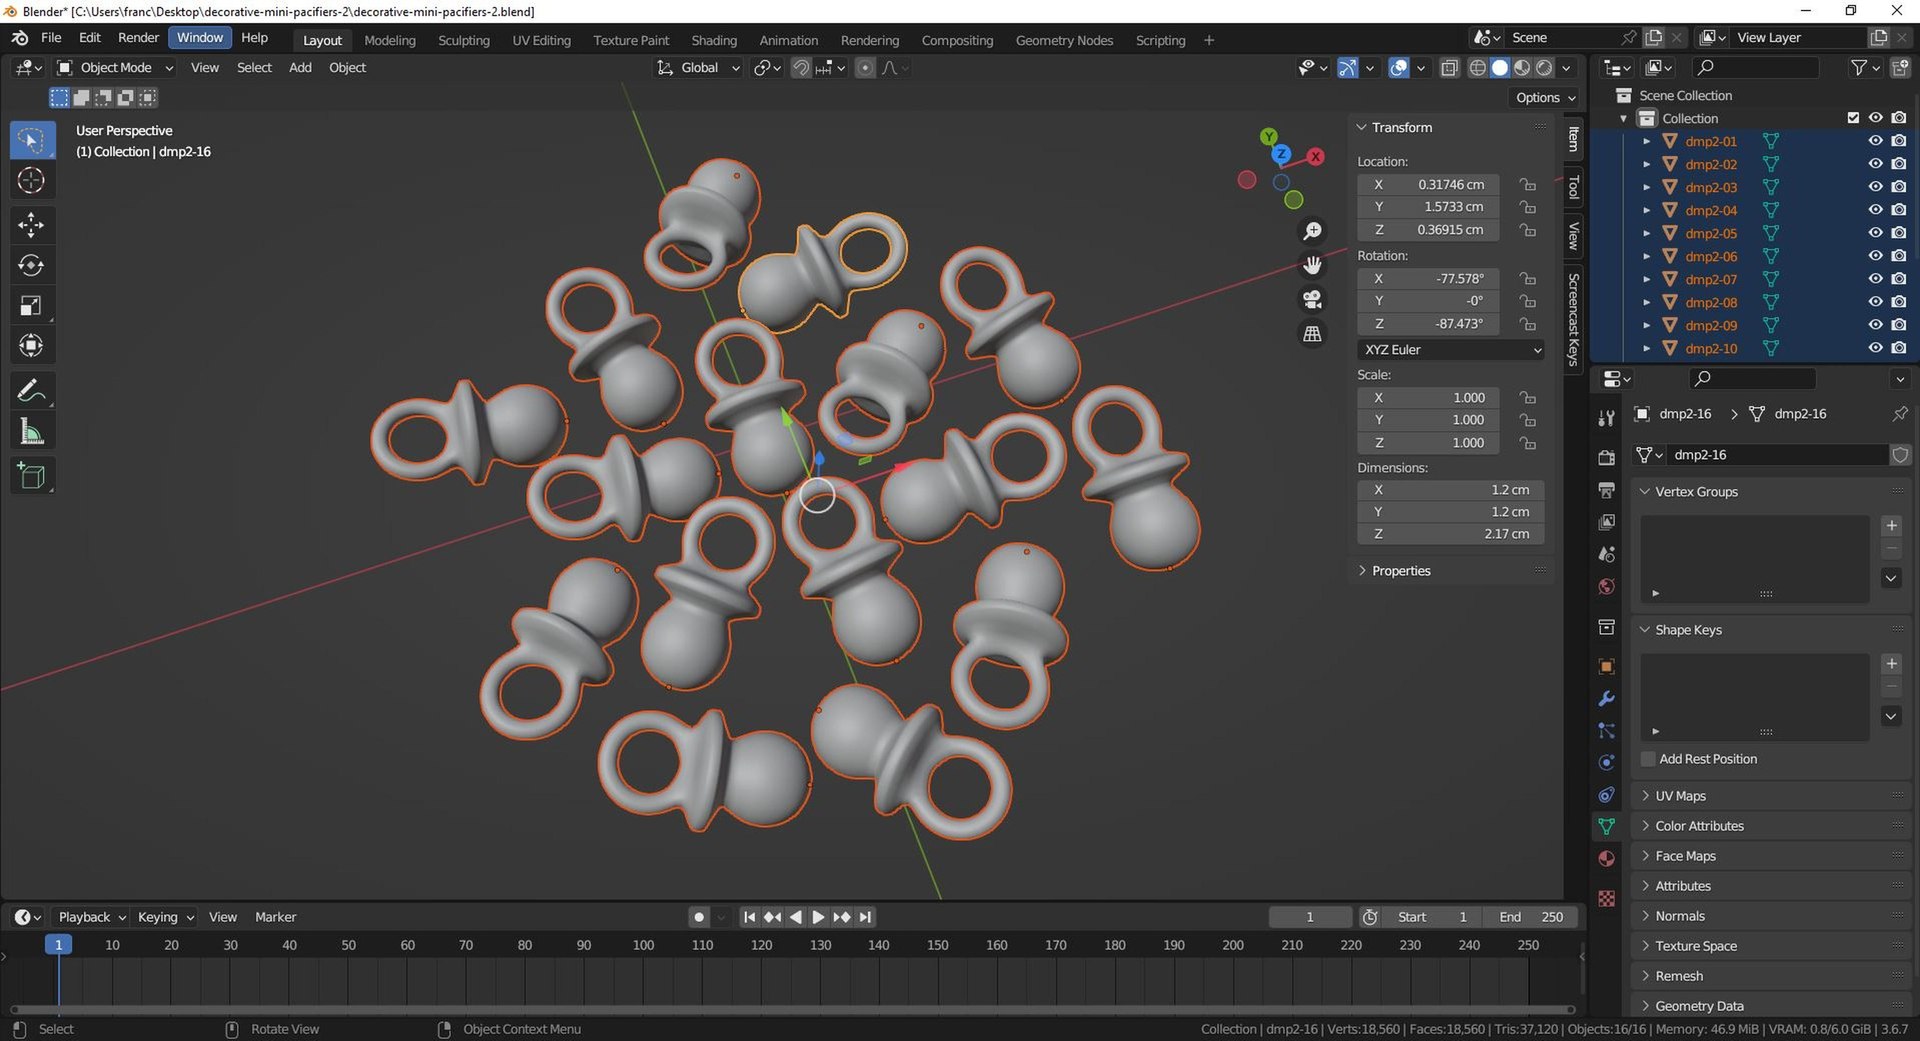Select the Rotate tool
The image size is (1920, 1041).
[x=31, y=265]
